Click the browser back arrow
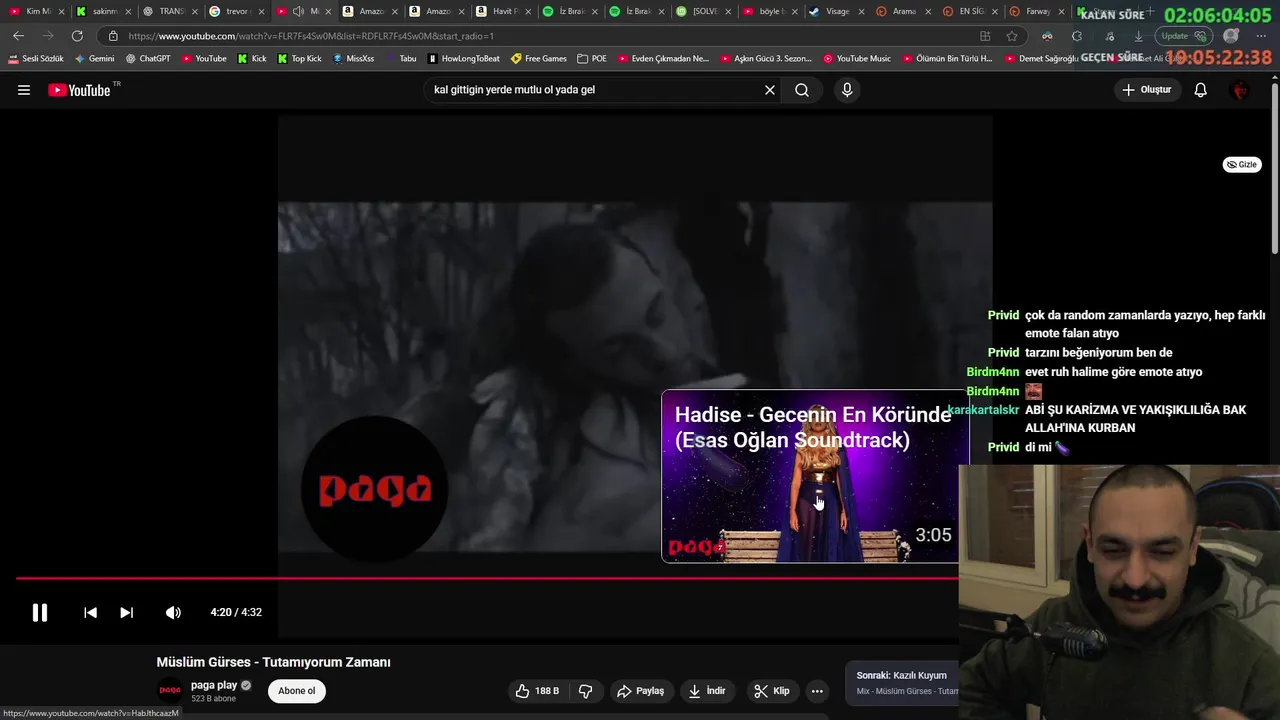Image resolution: width=1280 pixels, height=720 pixels. [18, 36]
